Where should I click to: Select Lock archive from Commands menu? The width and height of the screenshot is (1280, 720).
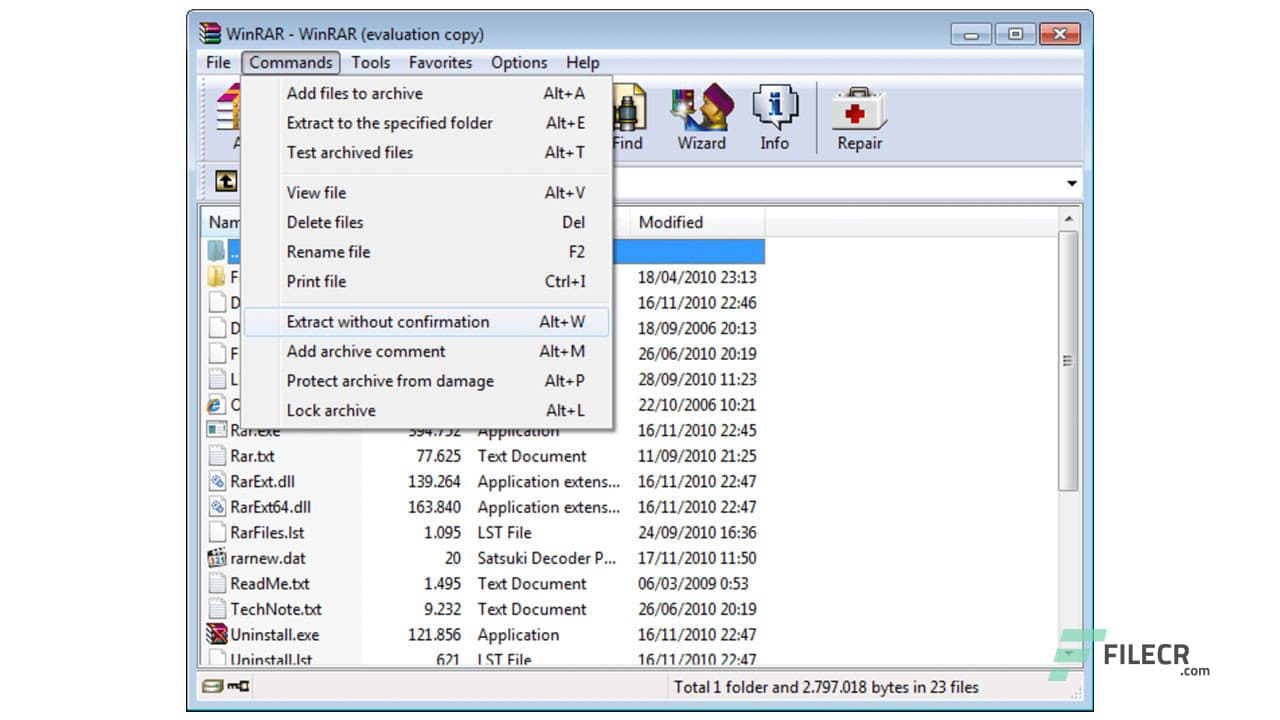click(331, 410)
